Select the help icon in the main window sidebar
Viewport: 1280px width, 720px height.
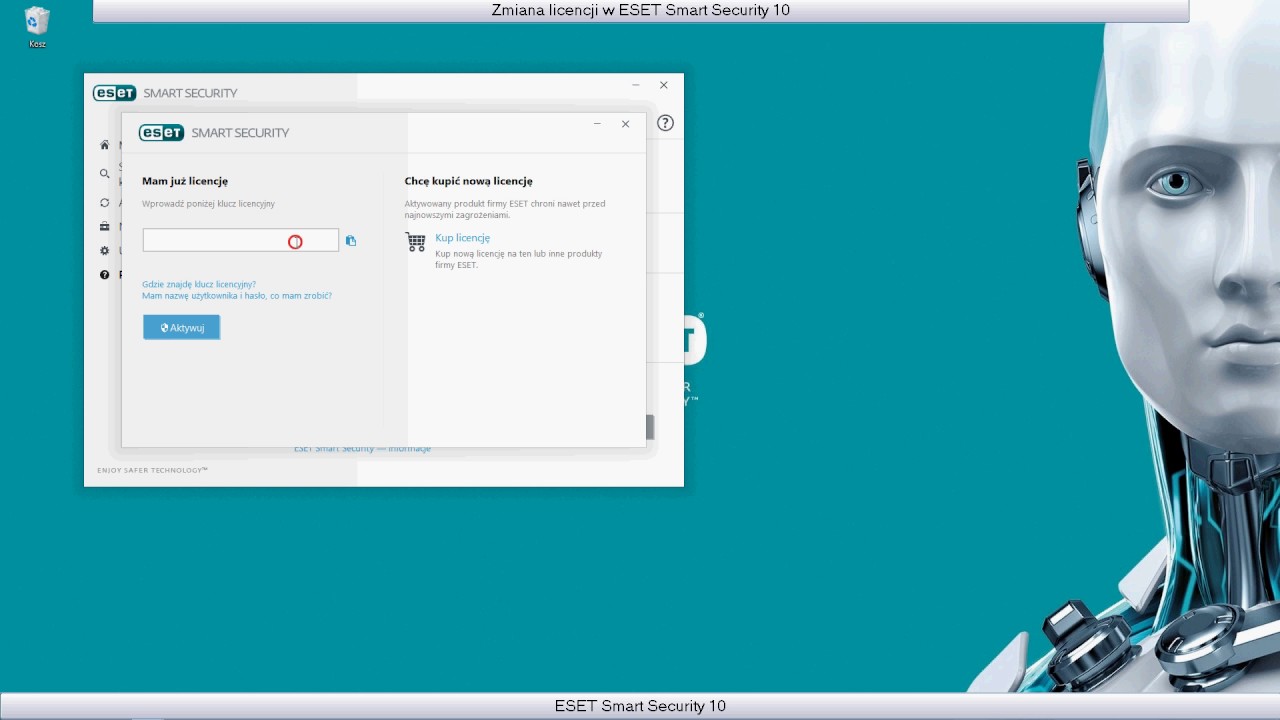coord(104,275)
